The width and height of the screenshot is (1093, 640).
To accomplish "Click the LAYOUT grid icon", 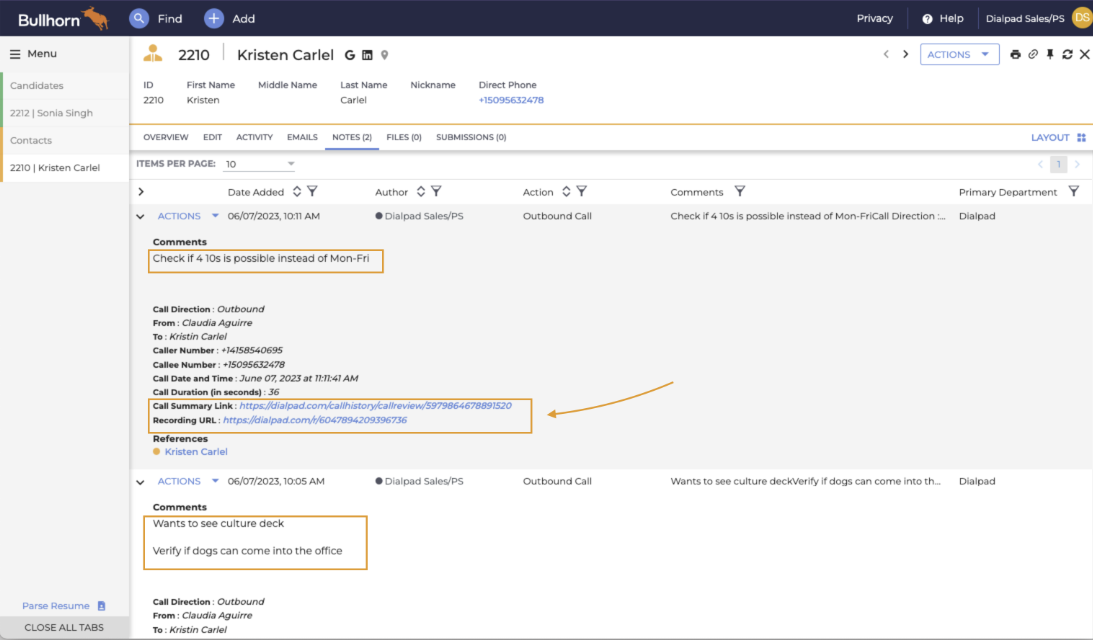I will coord(1081,137).
